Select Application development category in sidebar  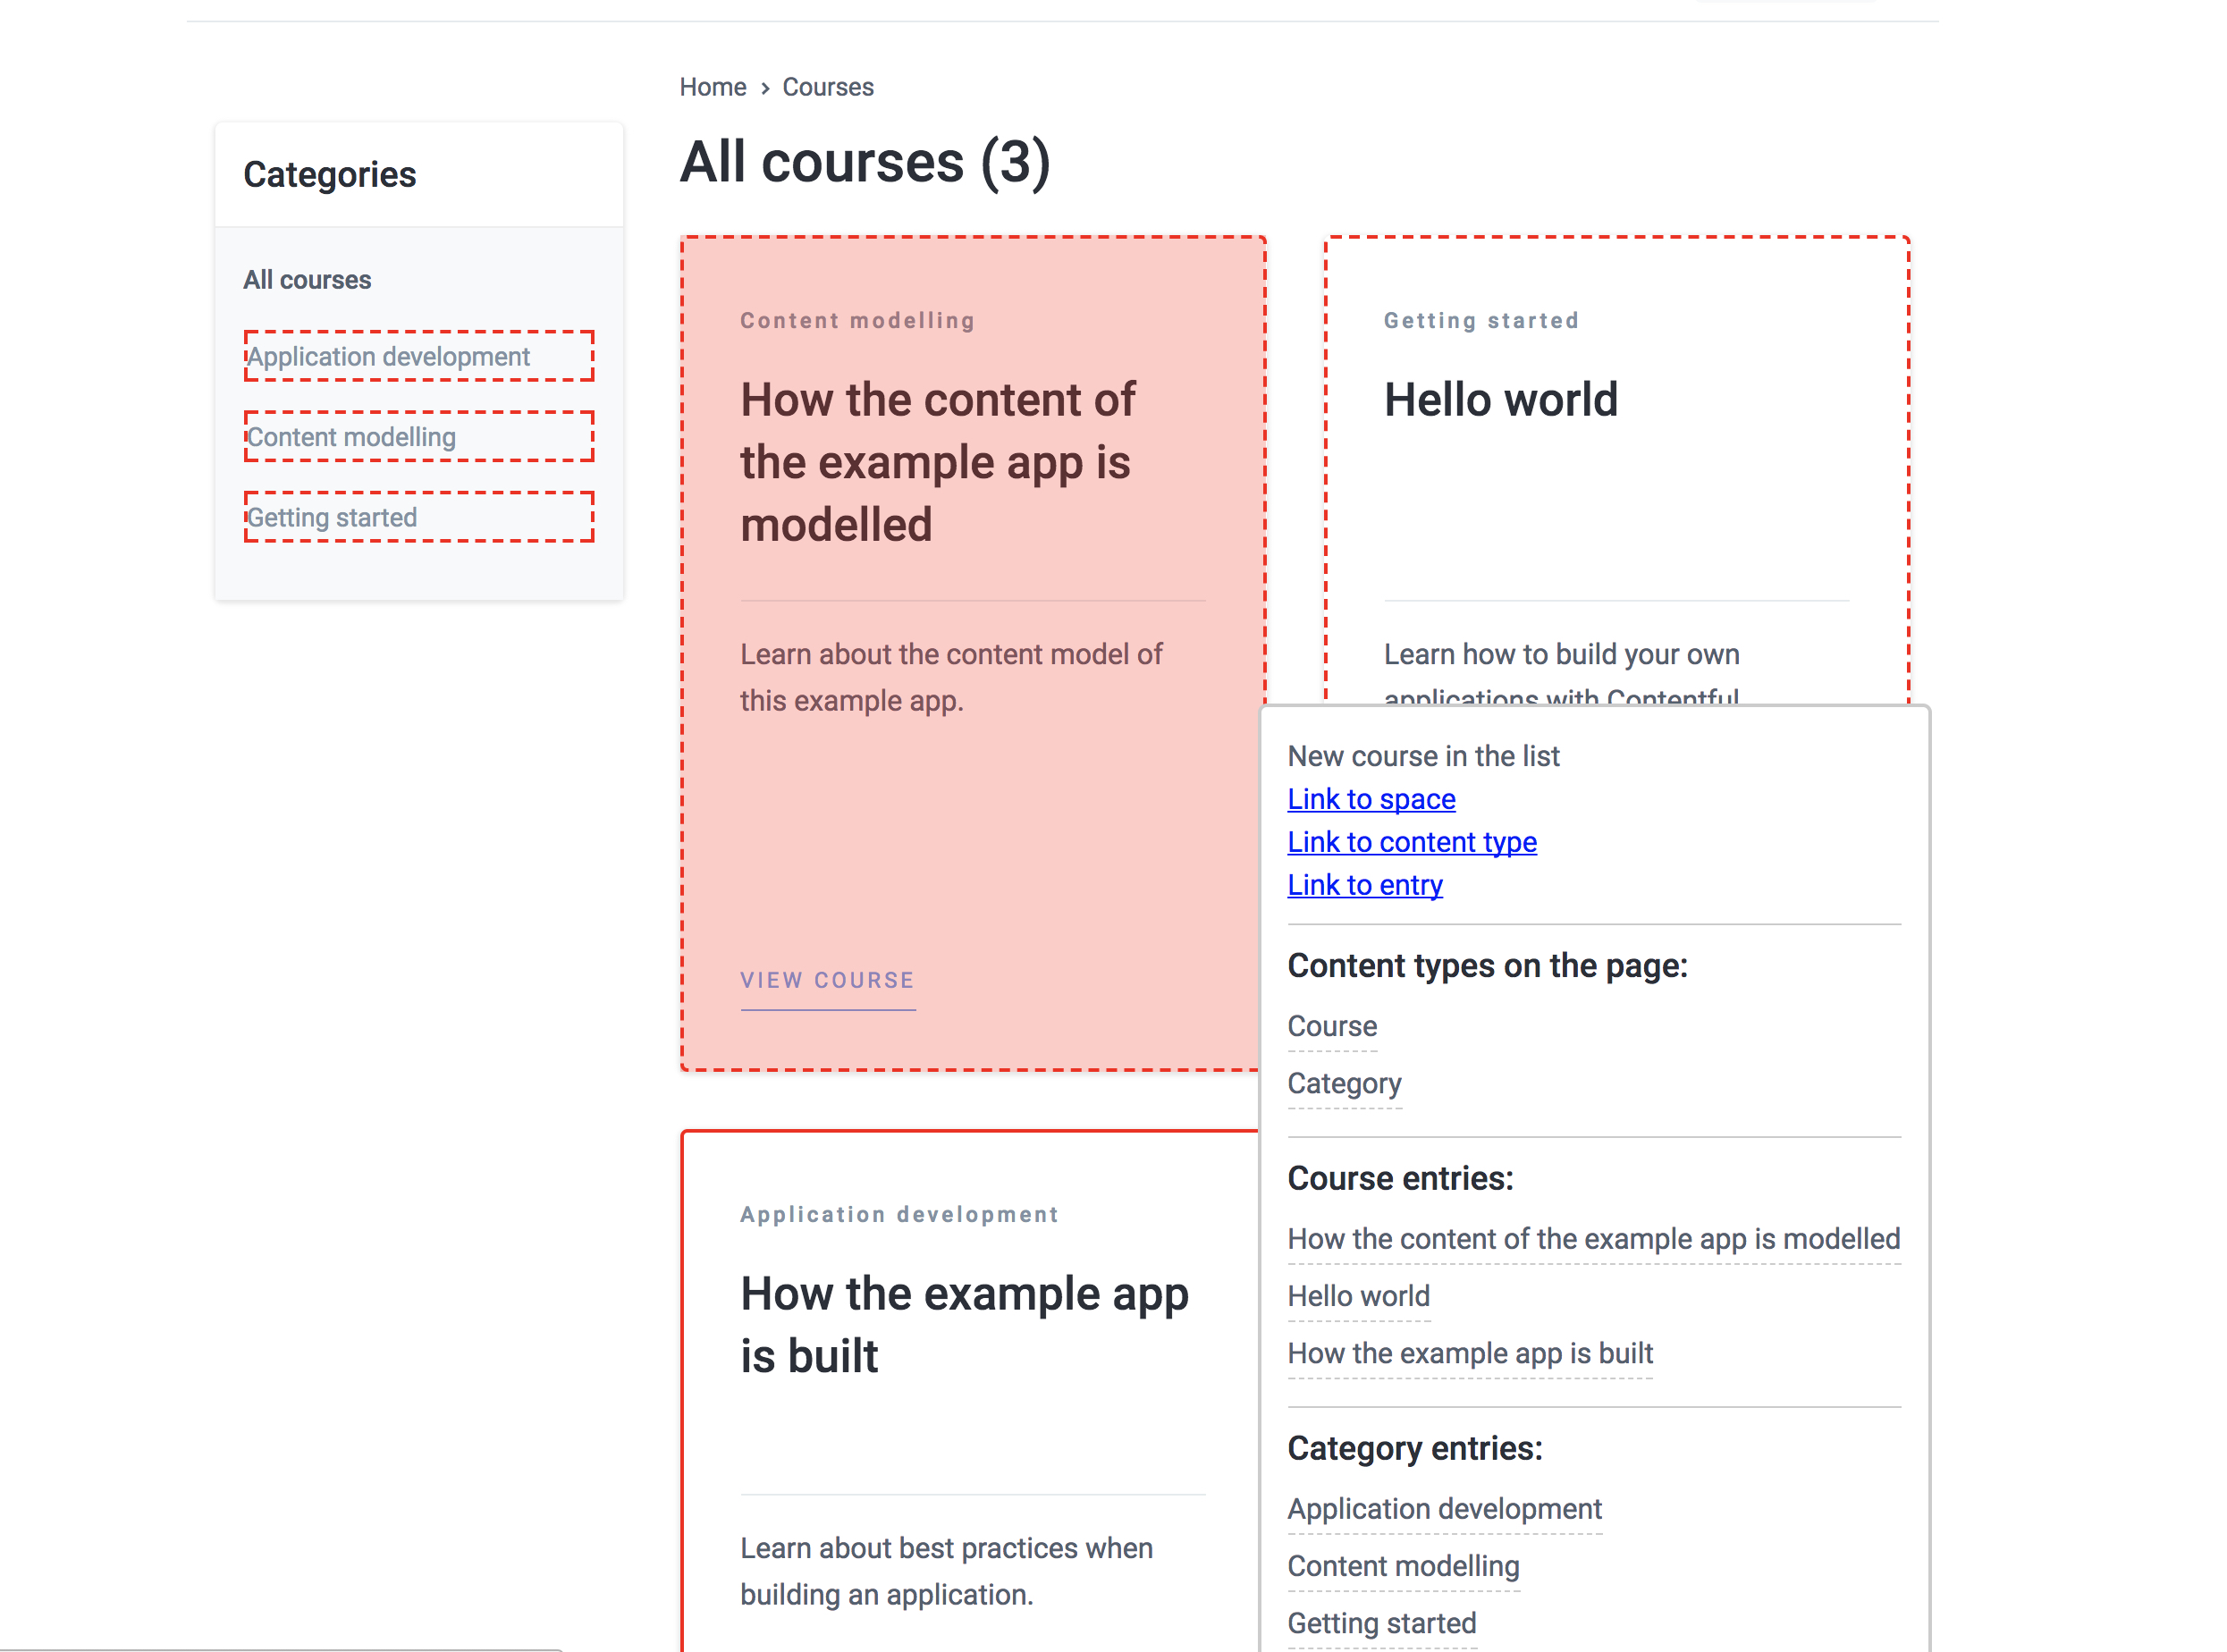click(388, 357)
